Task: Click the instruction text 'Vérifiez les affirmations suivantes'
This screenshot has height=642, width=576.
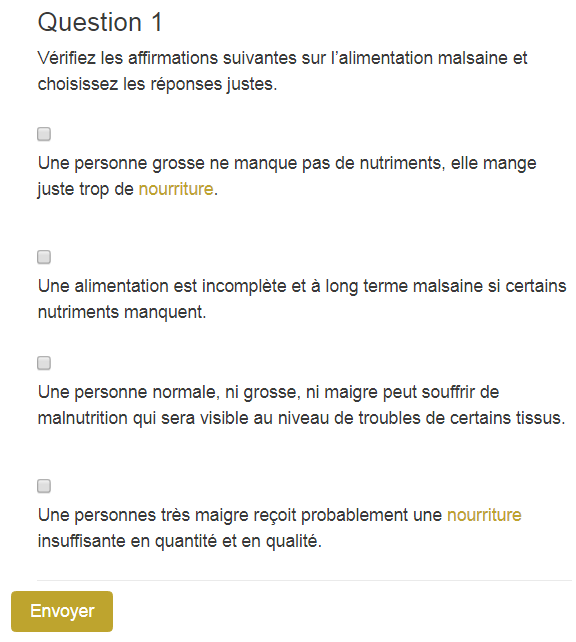Action: point(167,58)
